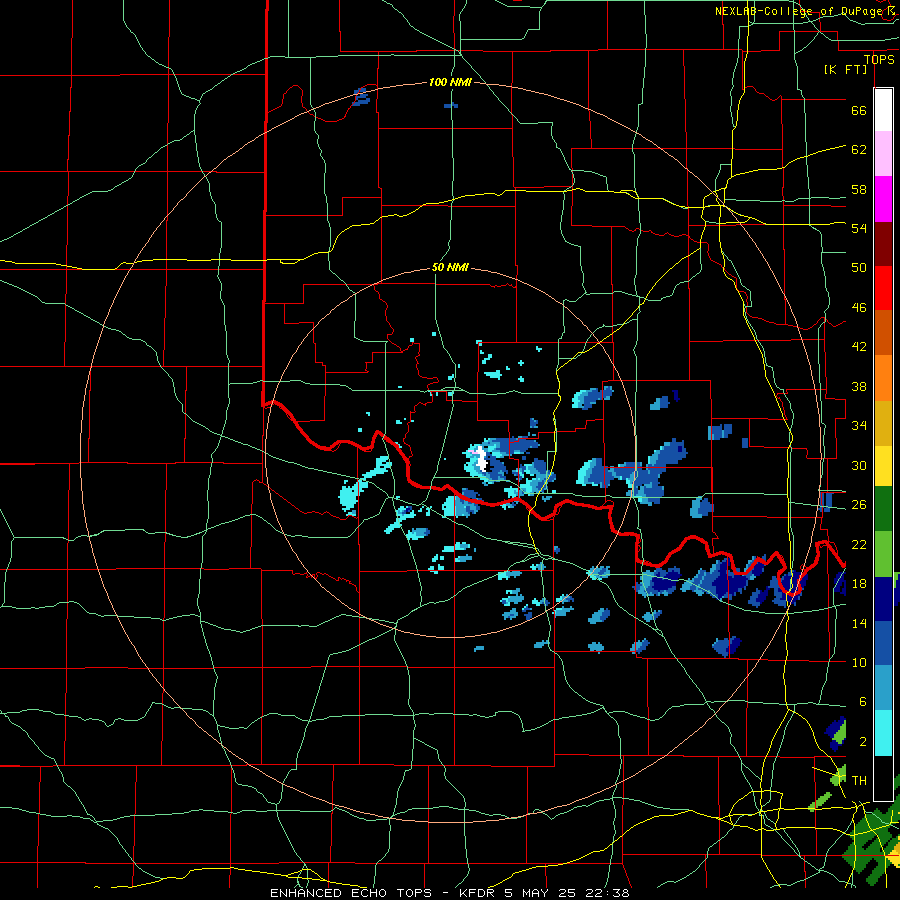Select the "38" legend number
This screenshot has height=900, width=900.
(x=859, y=386)
